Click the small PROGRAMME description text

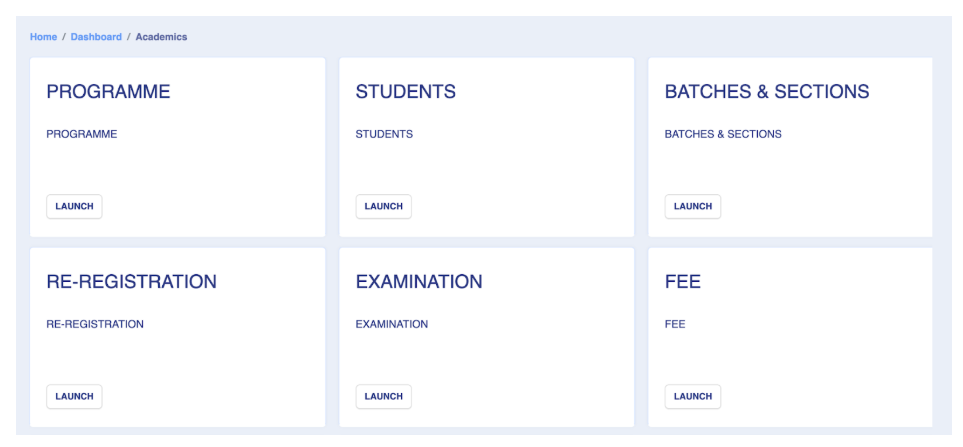81,134
